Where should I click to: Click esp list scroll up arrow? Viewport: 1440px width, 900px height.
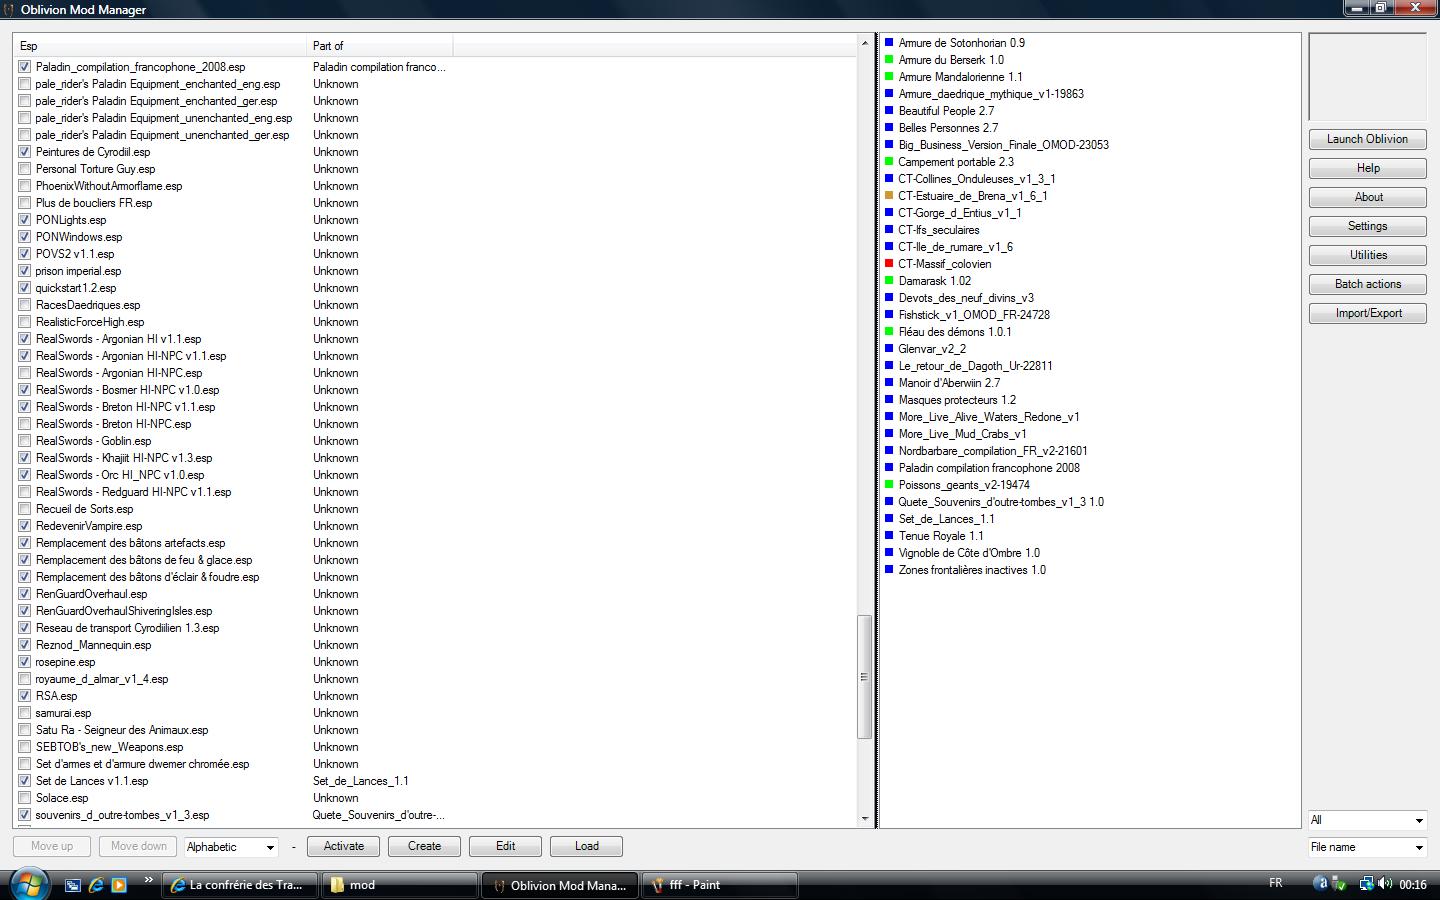pyautogui.click(x=865, y=44)
